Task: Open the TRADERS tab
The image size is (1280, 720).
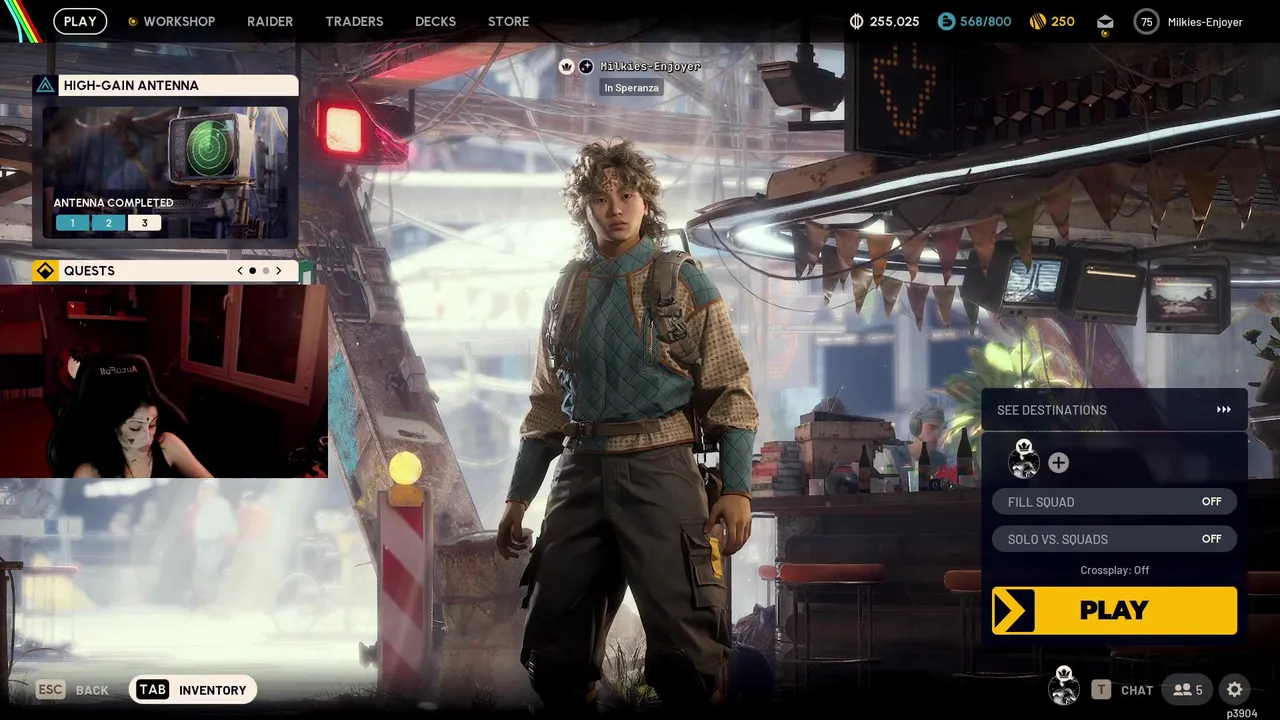Action: click(354, 21)
